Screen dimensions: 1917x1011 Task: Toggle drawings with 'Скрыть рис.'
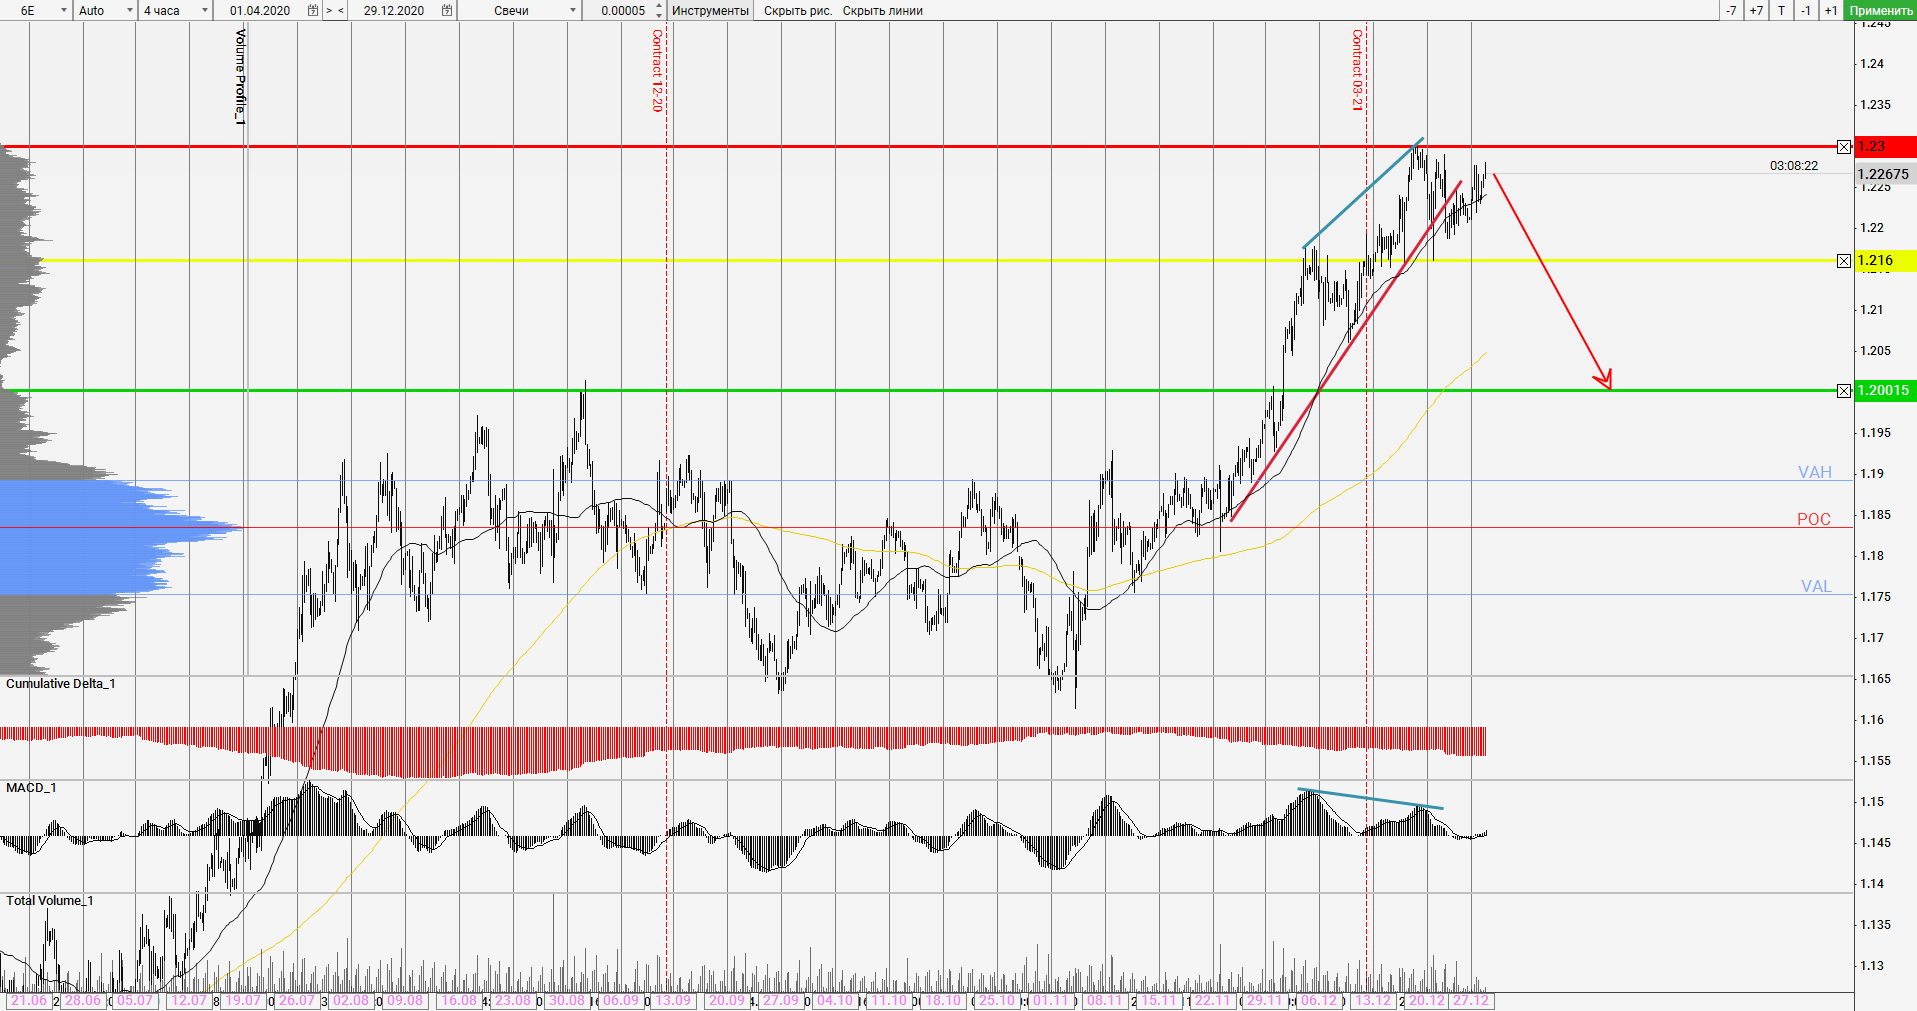[x=797, y=10]
